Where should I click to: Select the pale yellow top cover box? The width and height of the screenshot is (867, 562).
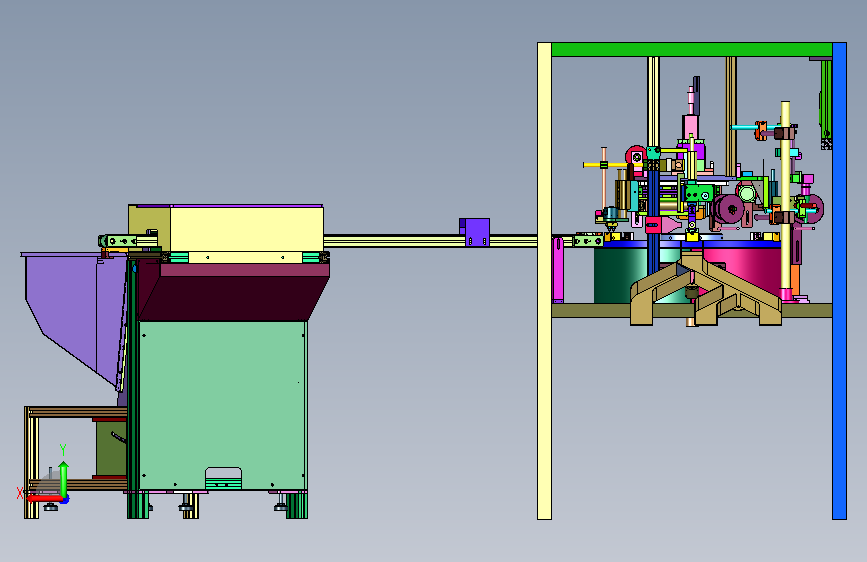click(x=247, y=228)
